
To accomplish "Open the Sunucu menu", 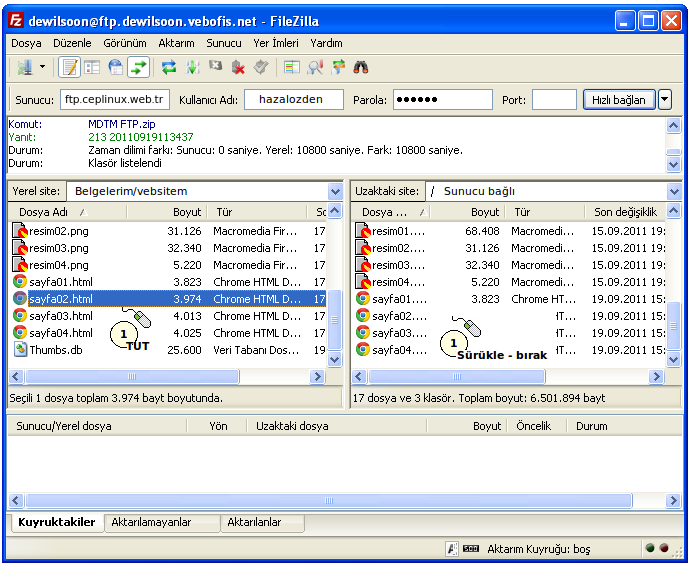I will (224, 43).
